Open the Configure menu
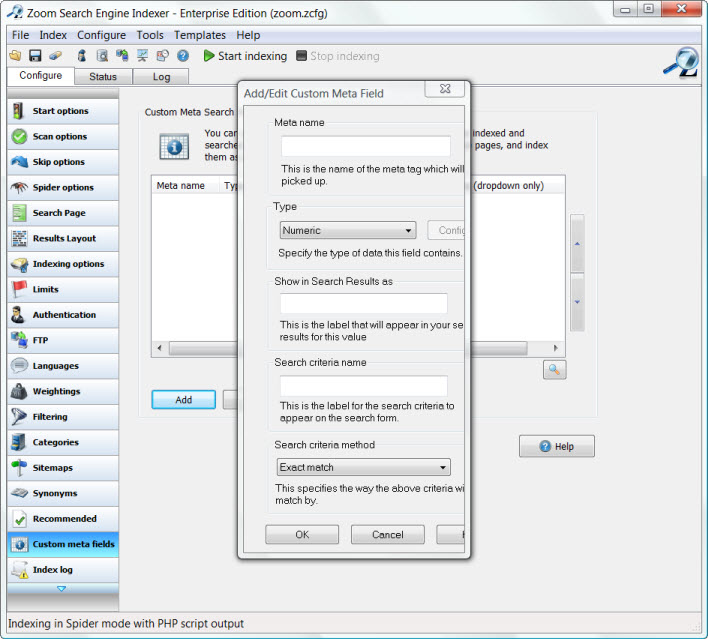Viewport: 708px width, 639px height. (x=101, y=35)
